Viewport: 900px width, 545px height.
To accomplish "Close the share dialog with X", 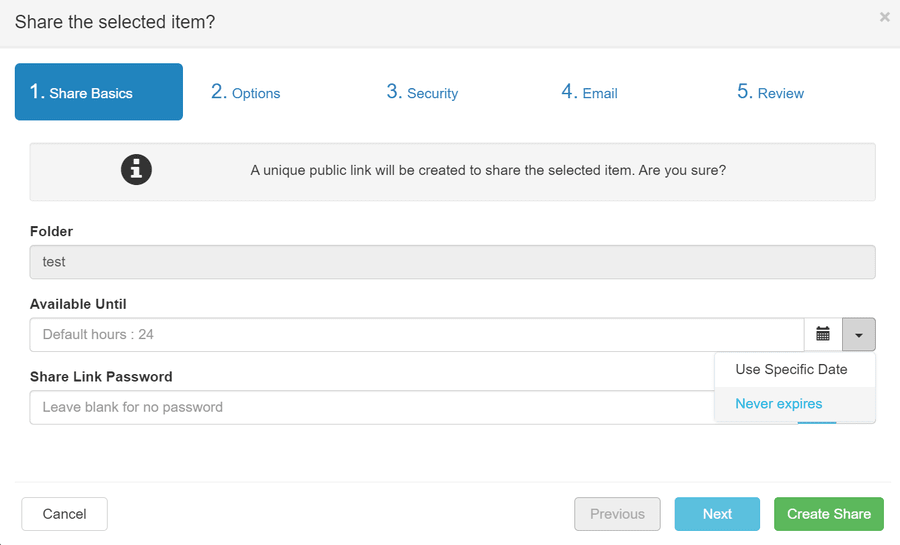I will [x=884, y=17].
